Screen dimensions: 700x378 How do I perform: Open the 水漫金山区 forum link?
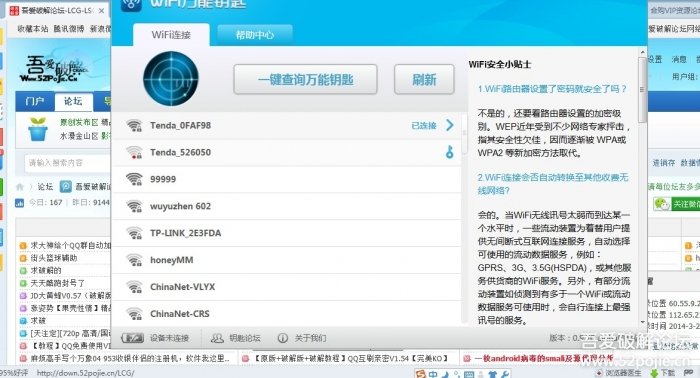[x=79, y=136]
